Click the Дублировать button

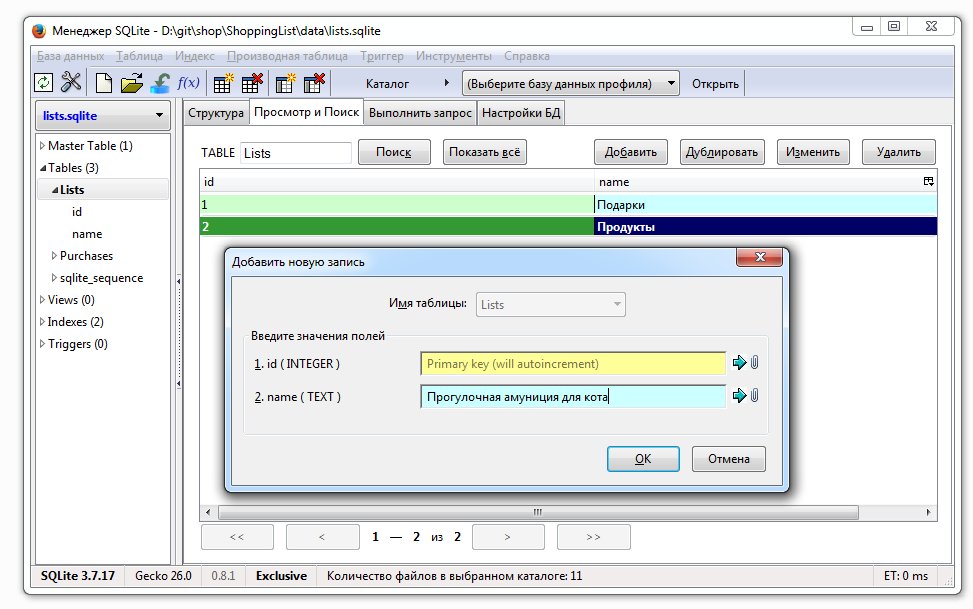point(722,152)
